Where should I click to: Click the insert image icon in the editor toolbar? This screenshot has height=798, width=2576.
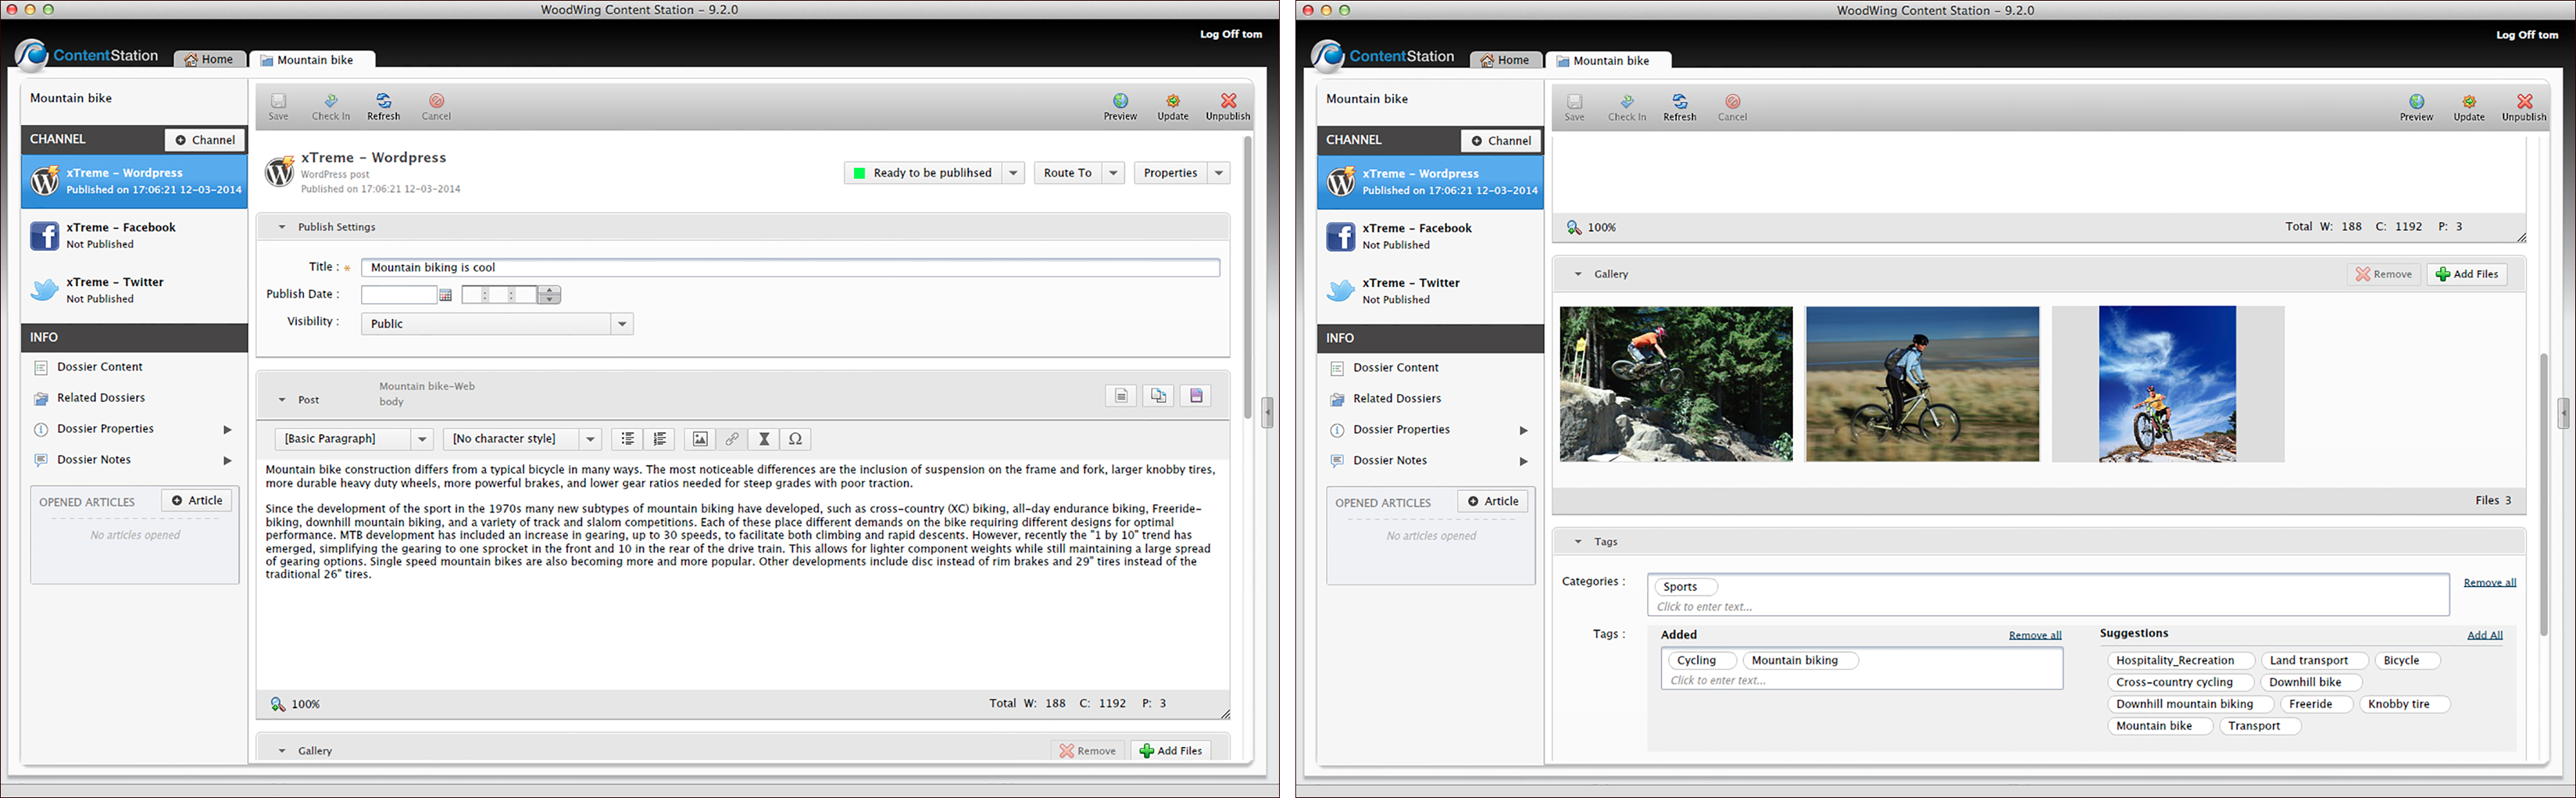point(700,439)
